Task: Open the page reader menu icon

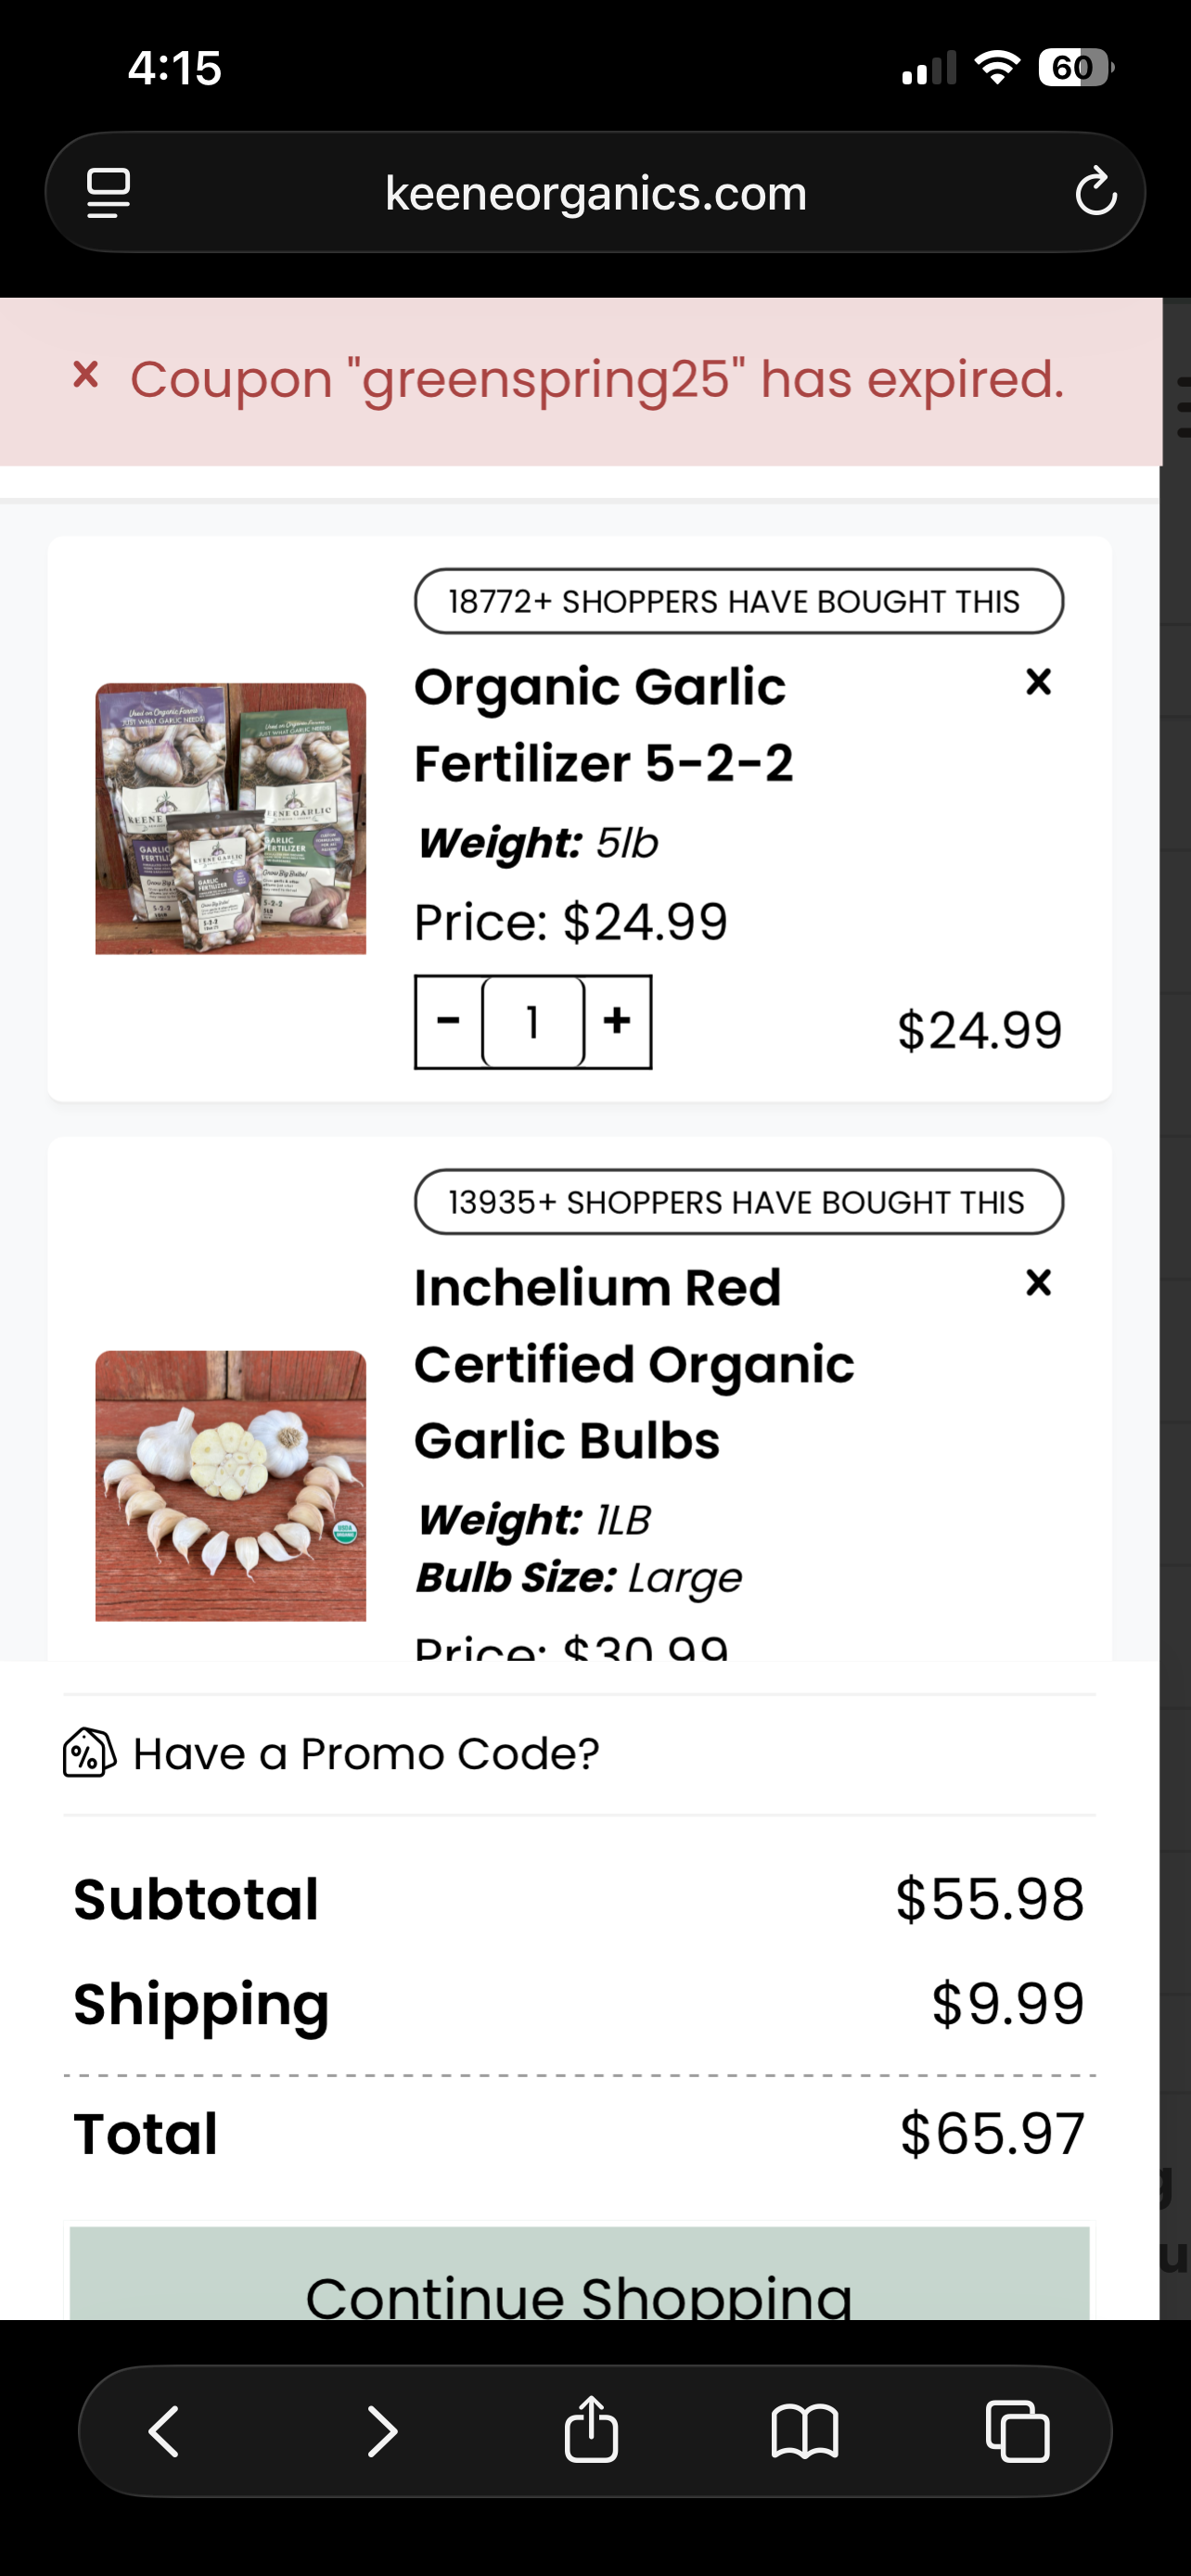Action: [108, 192]
